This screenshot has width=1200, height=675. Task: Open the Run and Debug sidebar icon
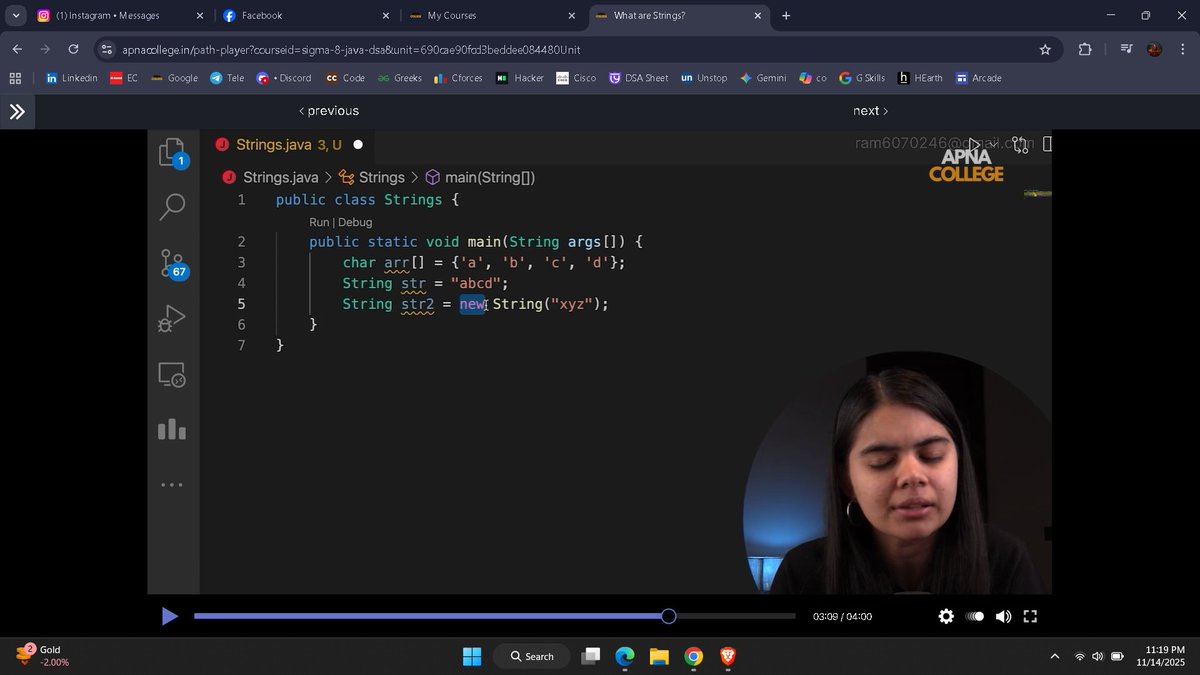(x=172, y=318)
